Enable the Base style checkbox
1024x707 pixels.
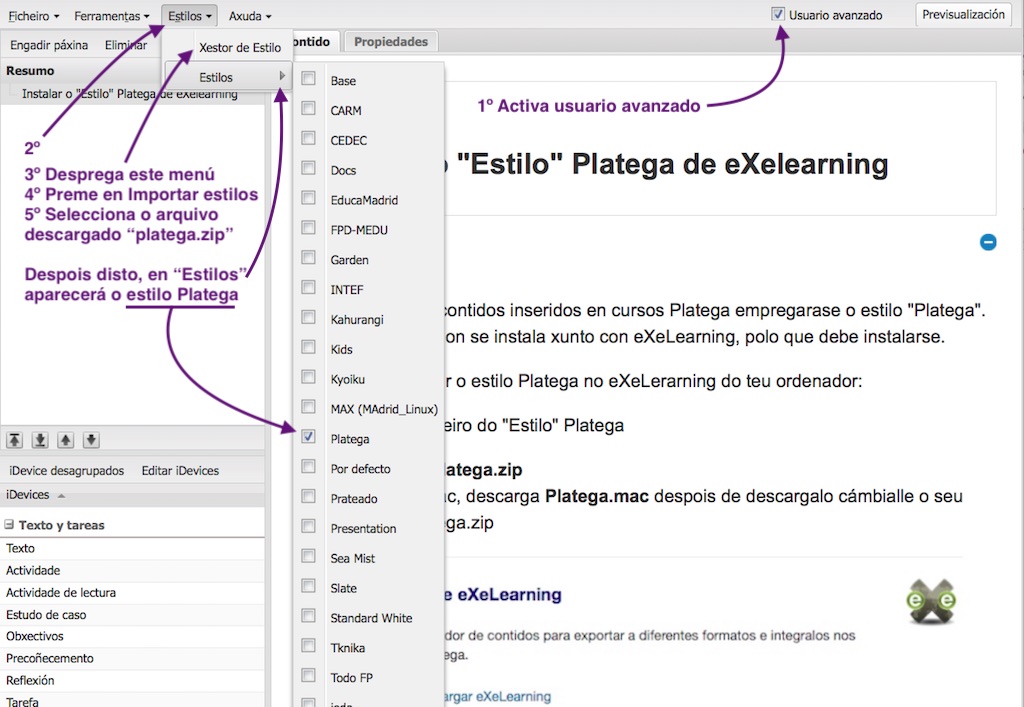click(x=308, y=80)
